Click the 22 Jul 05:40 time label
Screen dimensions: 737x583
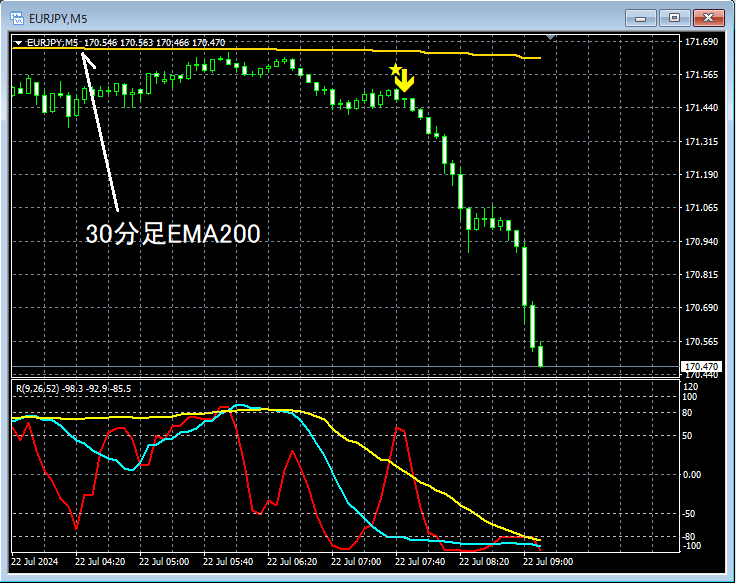pos(228,562)
